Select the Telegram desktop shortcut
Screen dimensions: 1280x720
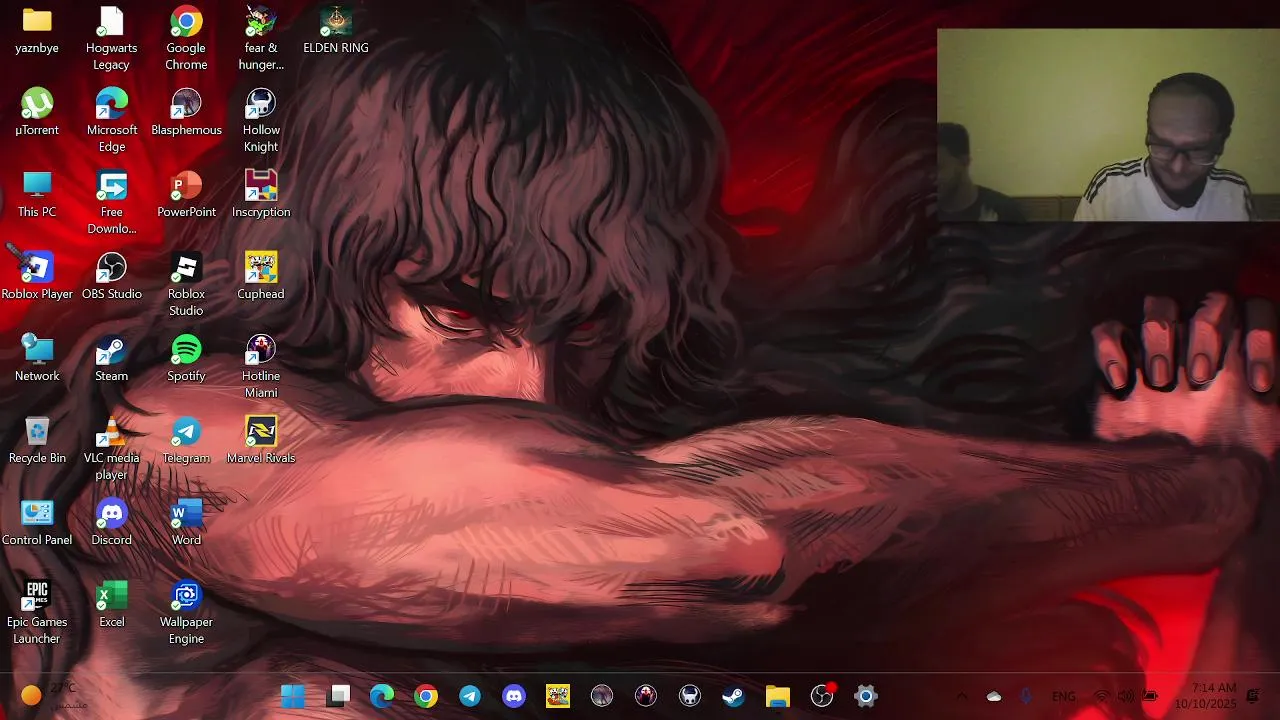[x=186, y=440]
